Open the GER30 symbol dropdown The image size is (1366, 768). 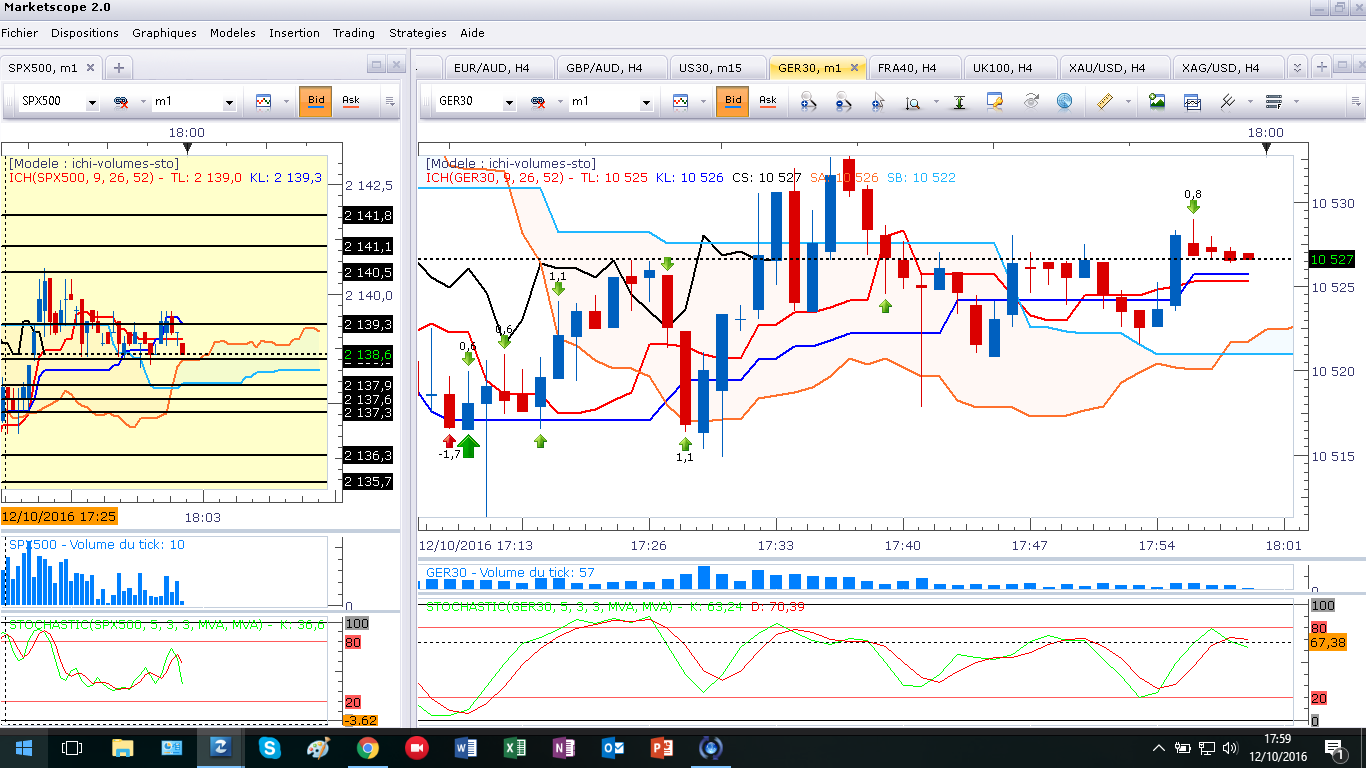pos(508,102)
